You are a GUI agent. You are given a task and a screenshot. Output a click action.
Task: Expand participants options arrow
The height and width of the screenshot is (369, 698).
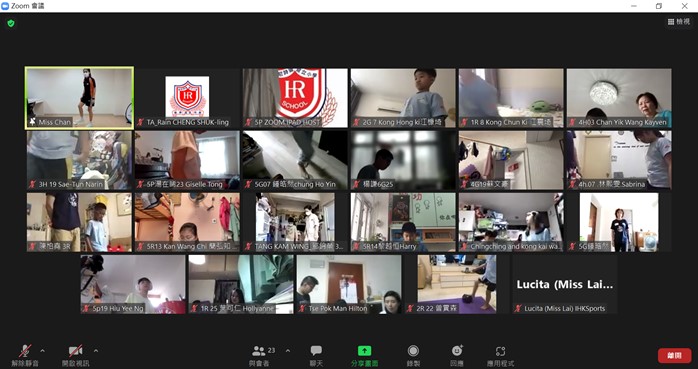click(x=288, y=350)
